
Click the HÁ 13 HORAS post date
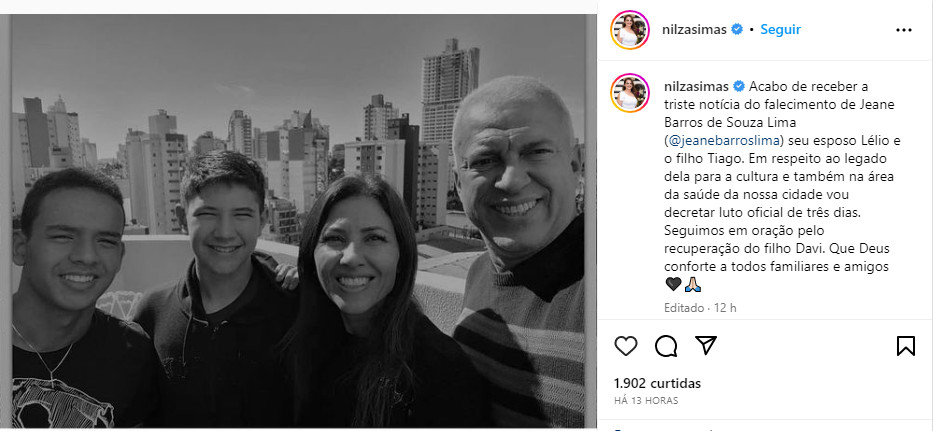(x=646, y=400)
